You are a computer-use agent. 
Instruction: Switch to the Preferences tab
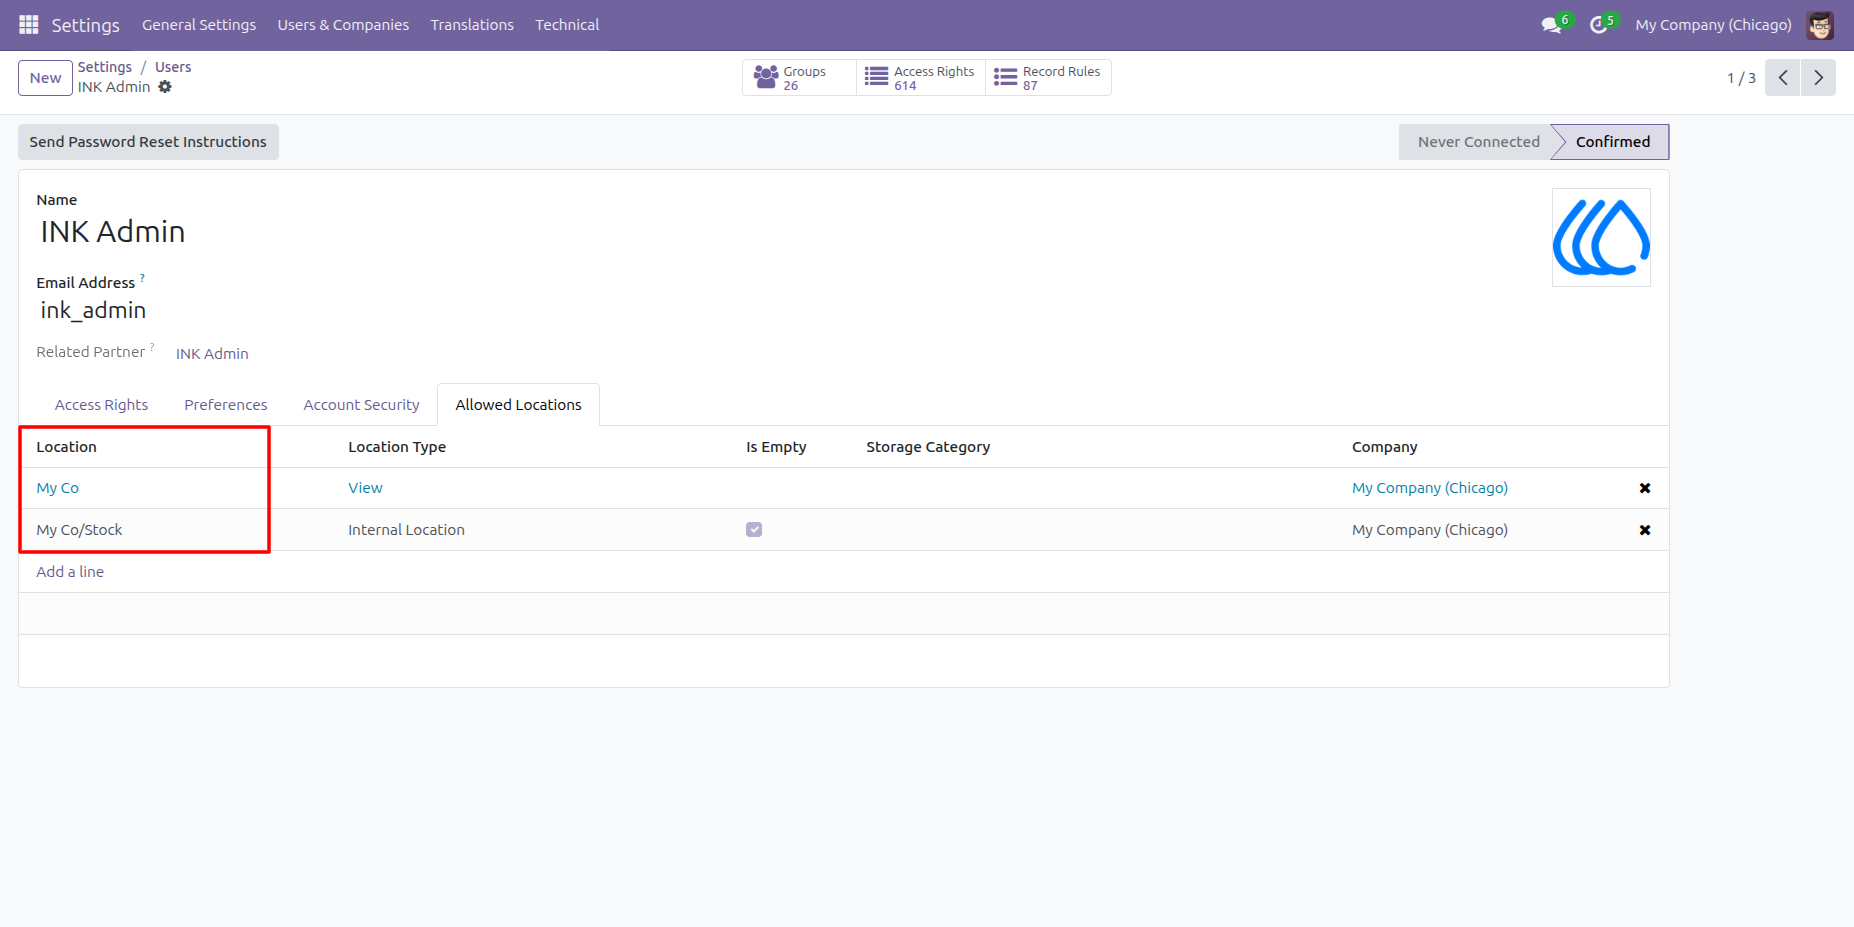[x=226, y=405]
